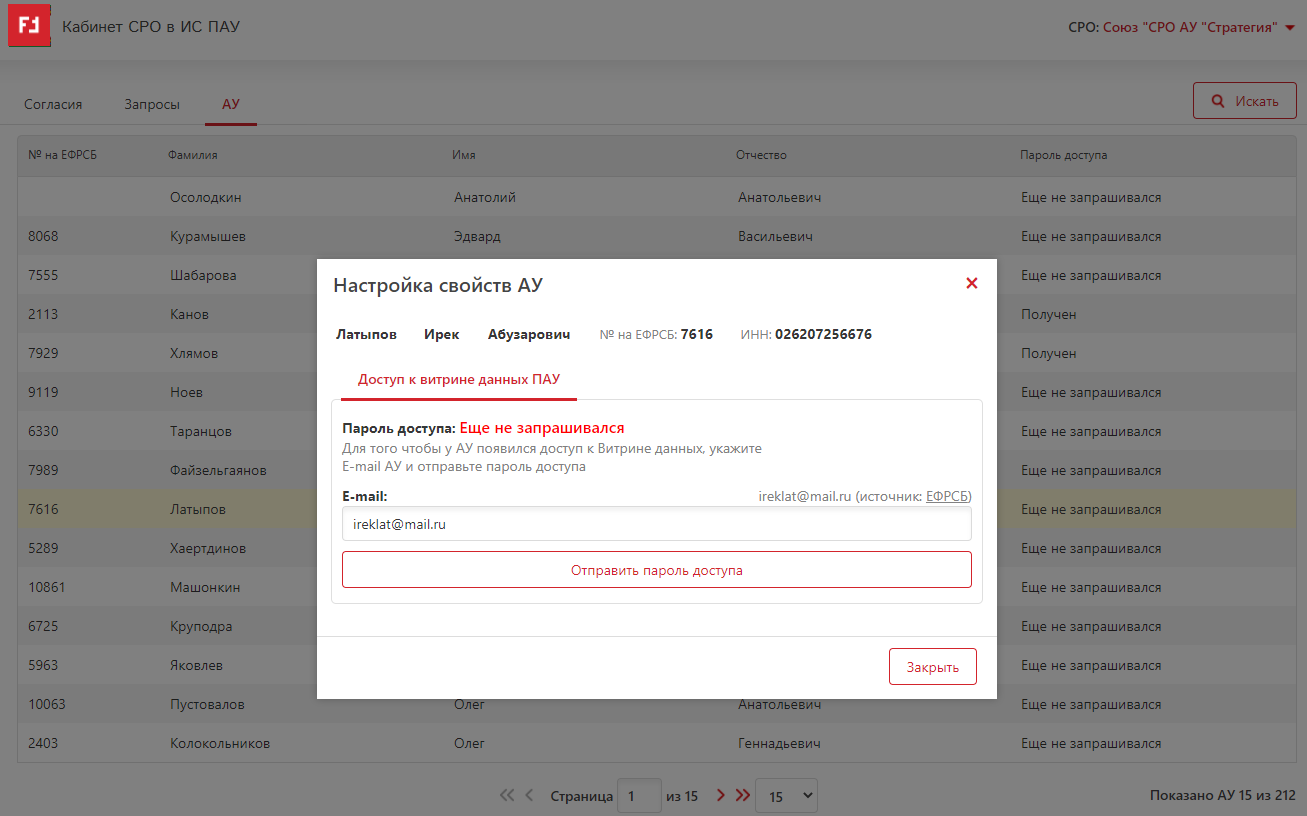Switch to the Согласия tab
This screenshot has width=1307, height=816.
[53, 104]
